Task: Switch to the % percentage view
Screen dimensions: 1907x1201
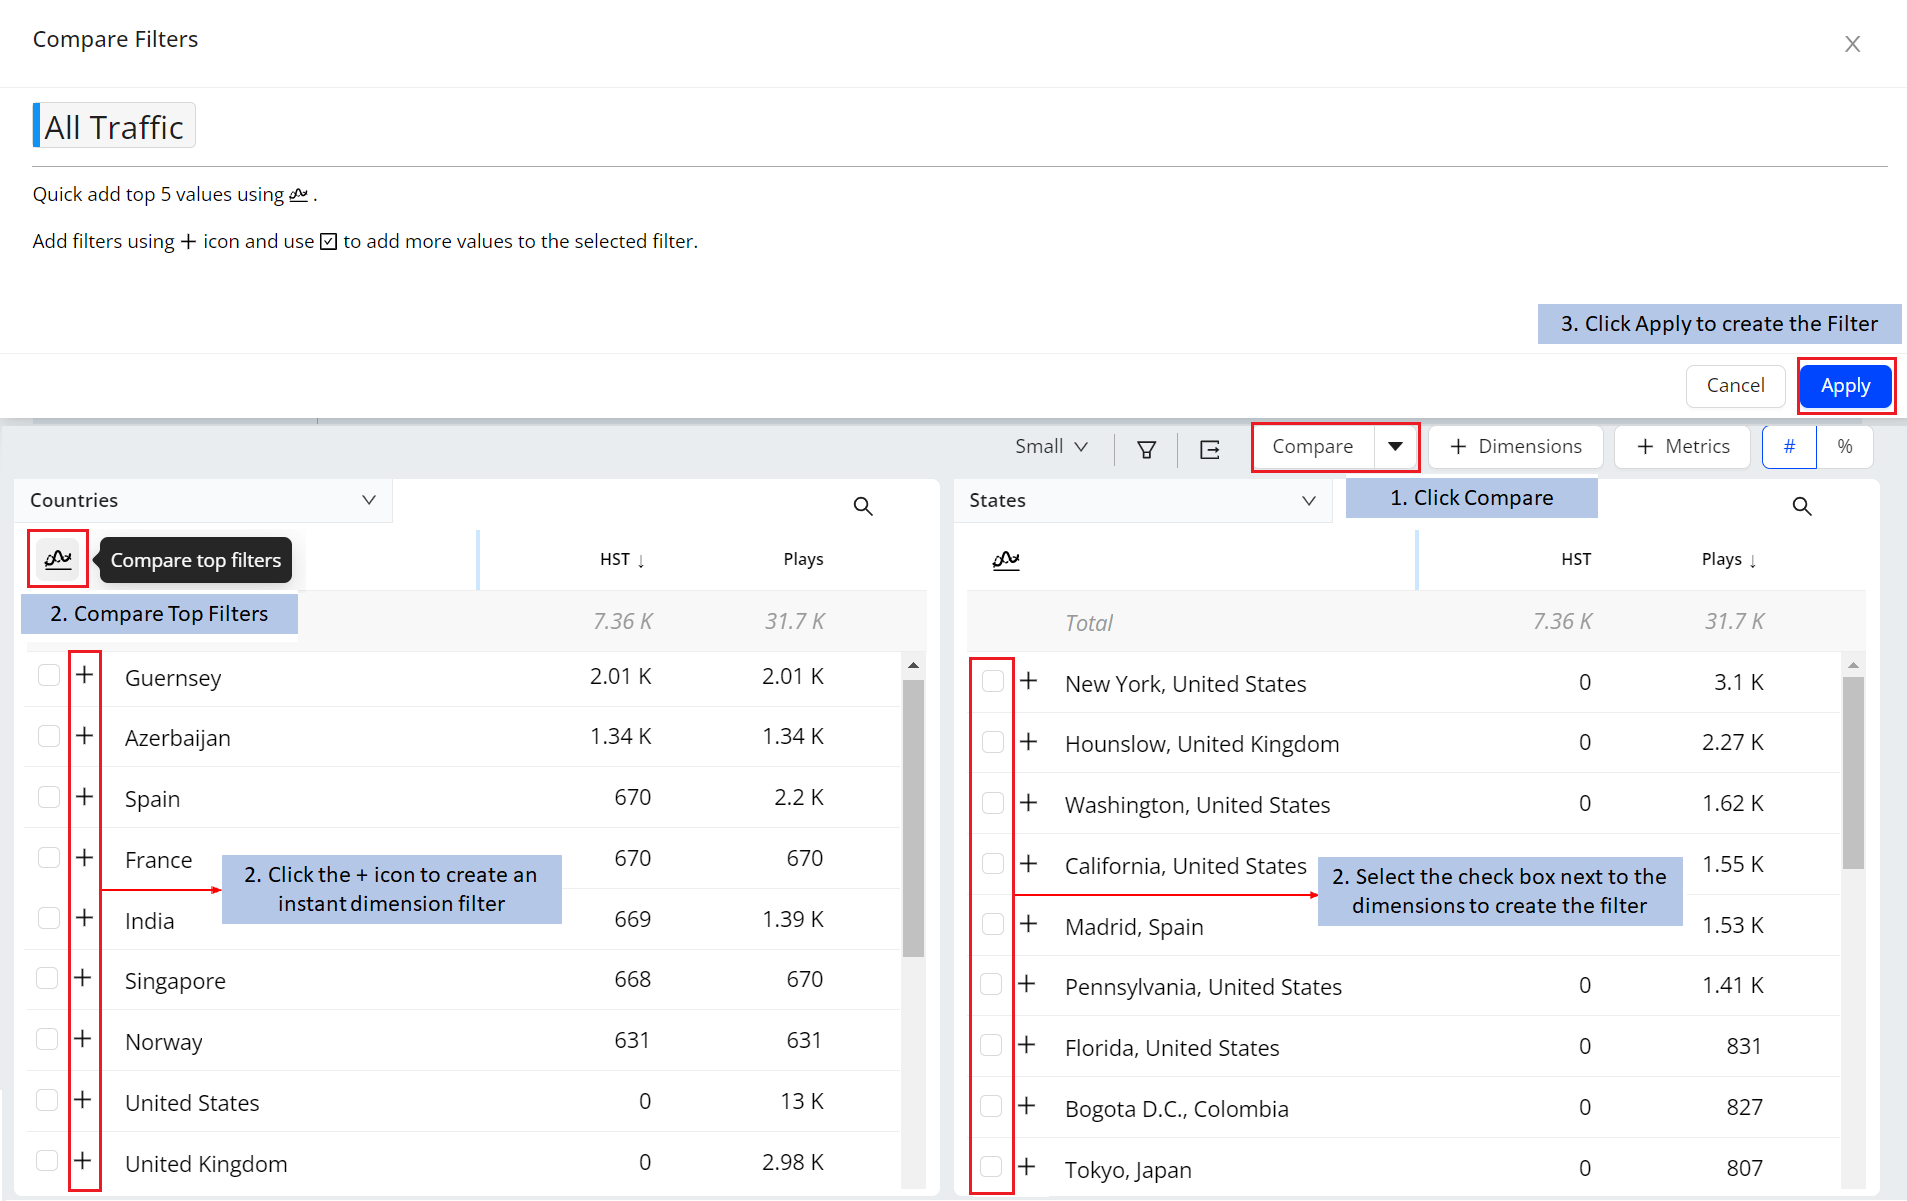Action: click(x=1844, y=447)
